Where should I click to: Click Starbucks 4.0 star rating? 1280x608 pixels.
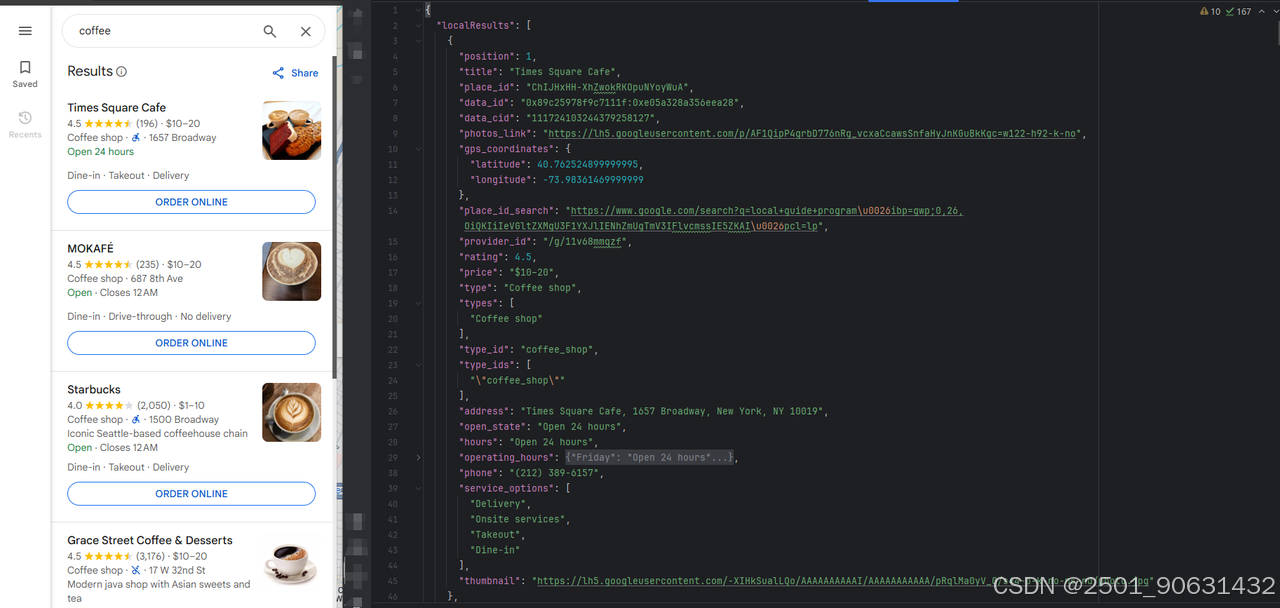tap(108, 406)
